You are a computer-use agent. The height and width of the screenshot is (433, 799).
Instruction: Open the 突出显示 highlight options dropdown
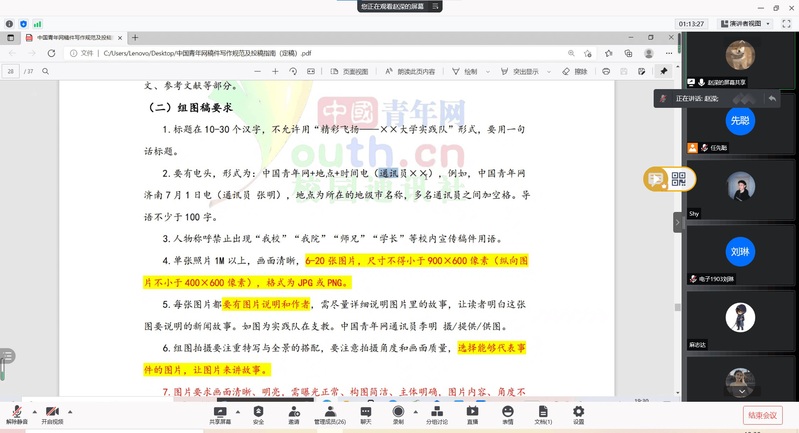[x=549, y=72]
